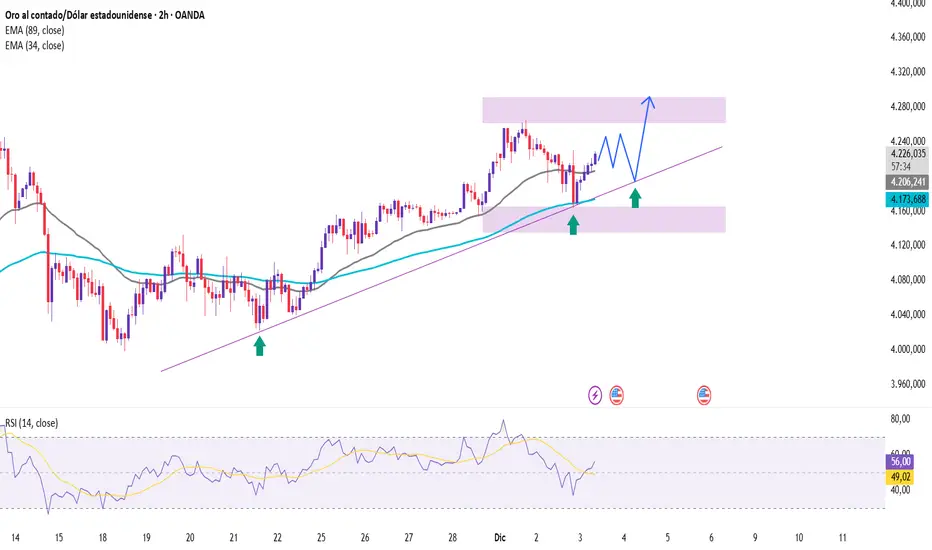This screenshot has height=550, width=932.
Task: Click date label 25 on time axis
Action: tap(321, 538)
